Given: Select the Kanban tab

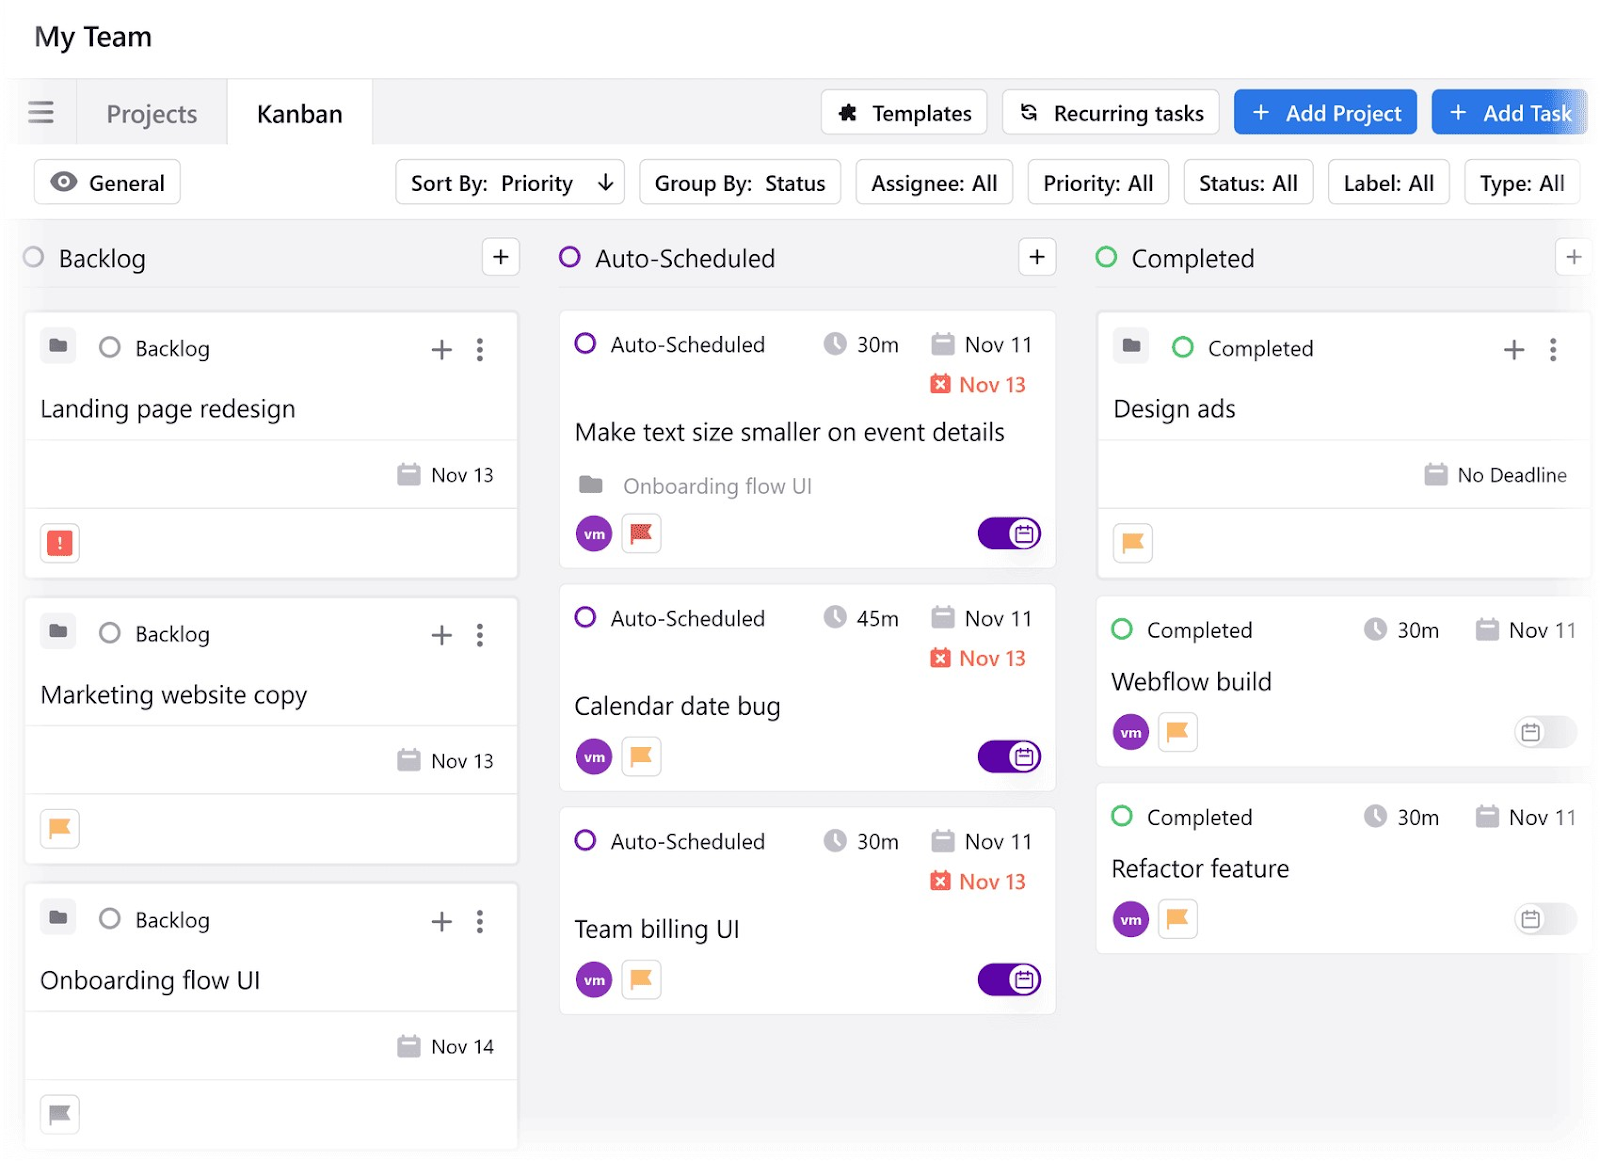Looking at the screenshot, I should point(299,113).
